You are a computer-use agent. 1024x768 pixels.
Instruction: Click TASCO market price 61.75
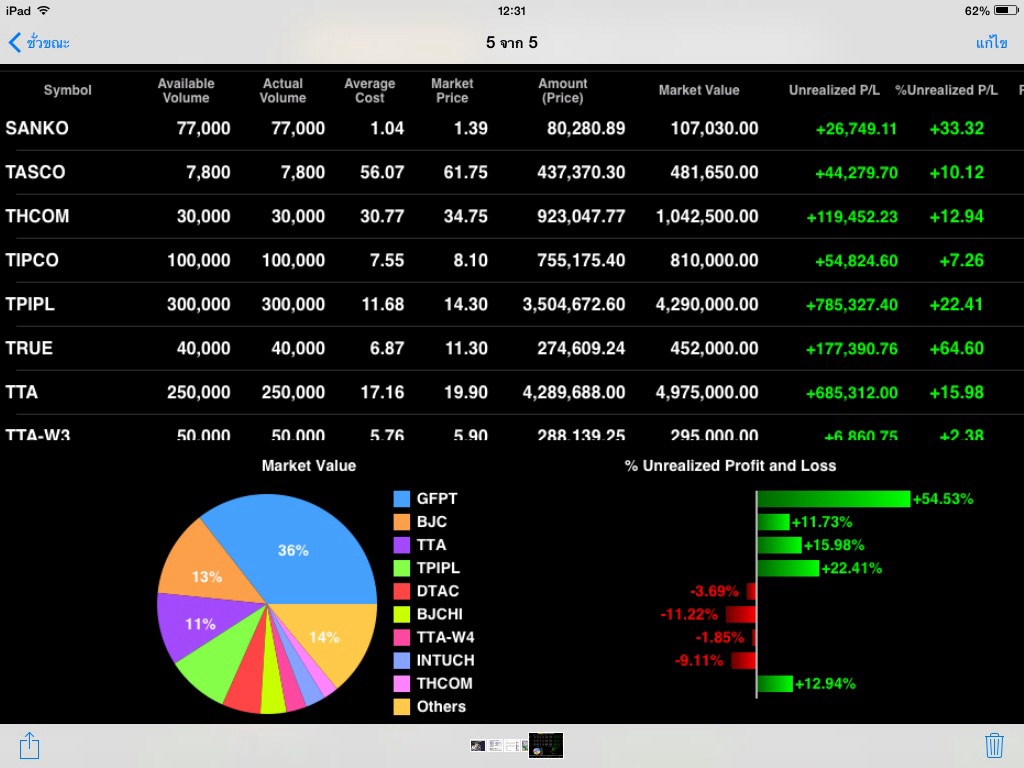point(466,172)
